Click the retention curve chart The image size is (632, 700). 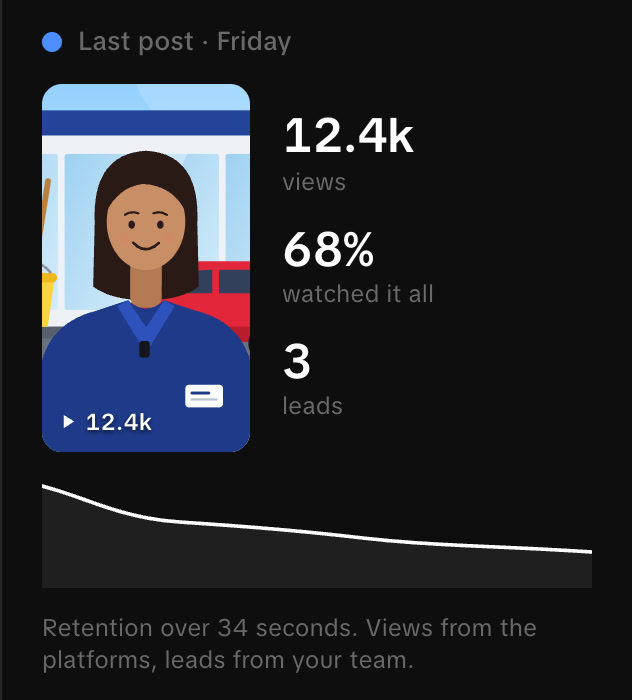tap(317, 536)
